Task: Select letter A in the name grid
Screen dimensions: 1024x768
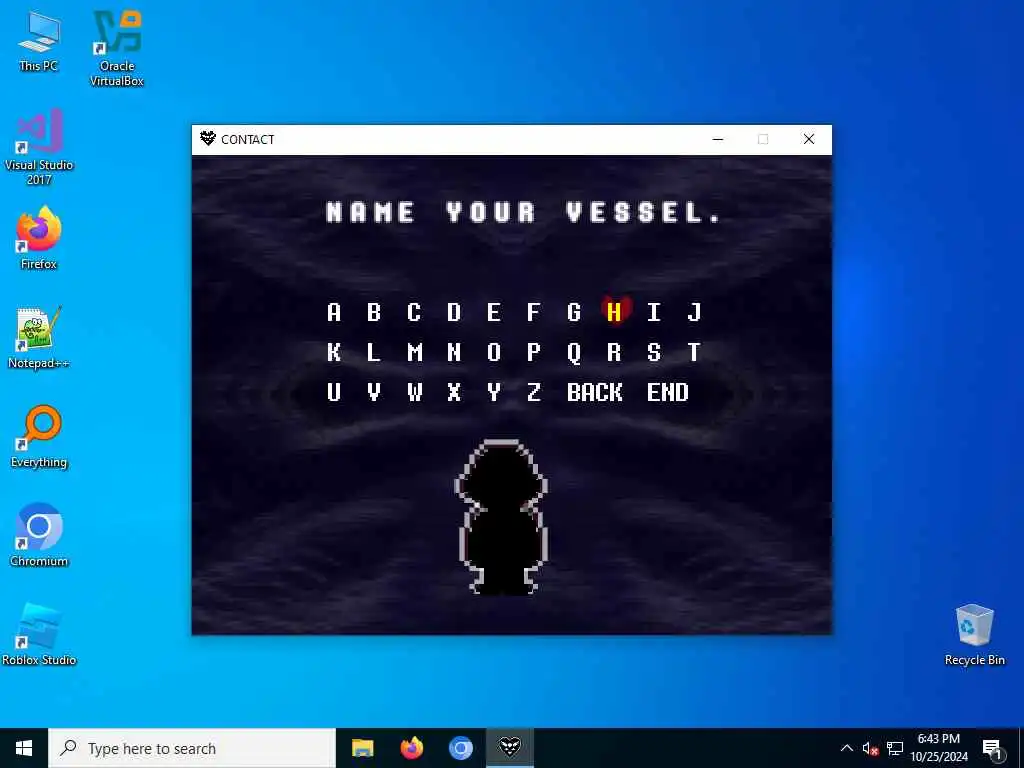Action: [334, 312]
